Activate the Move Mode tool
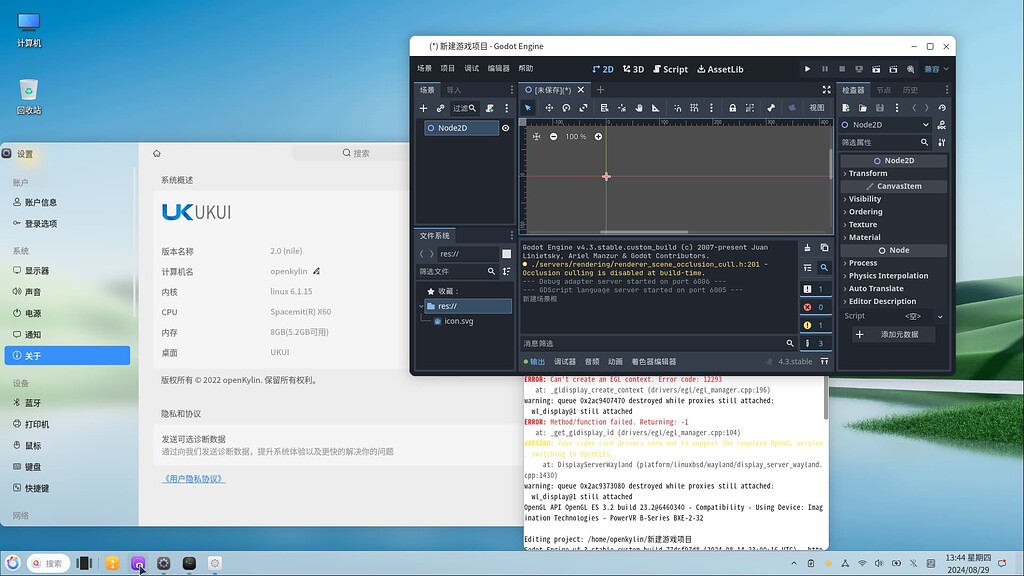 click(x=549, y=108)
